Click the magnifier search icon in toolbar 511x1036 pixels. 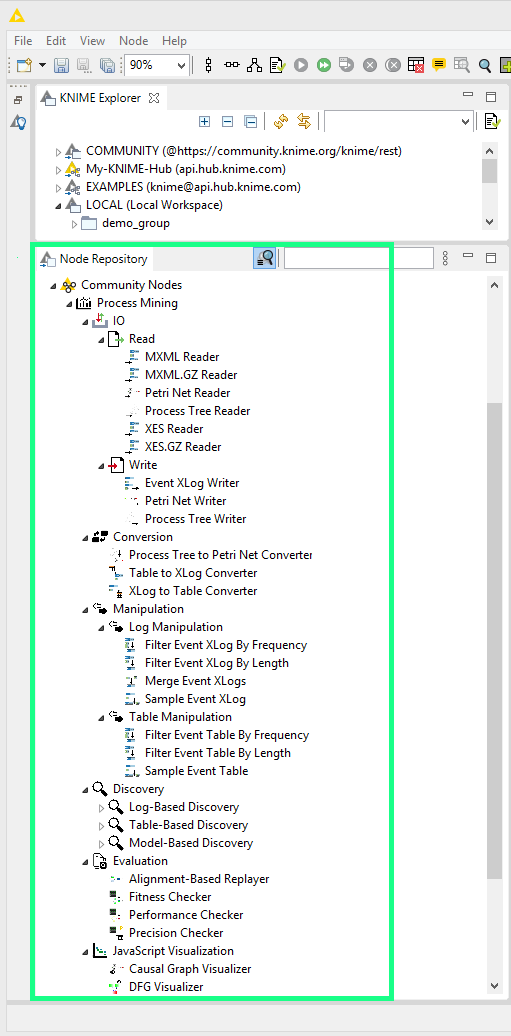point(485,65)
